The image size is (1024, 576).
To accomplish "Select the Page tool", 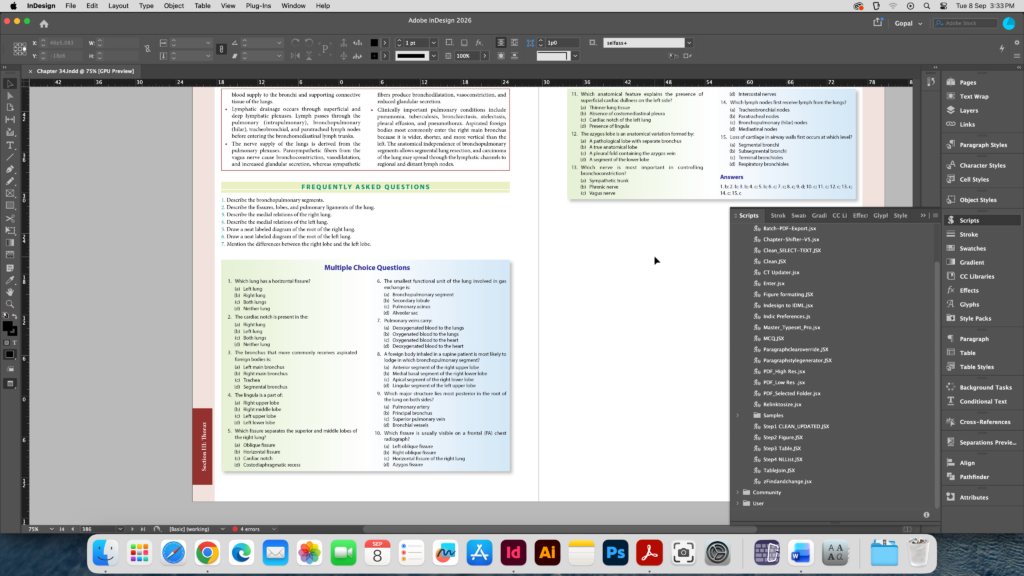I will [x=10, y=108].
